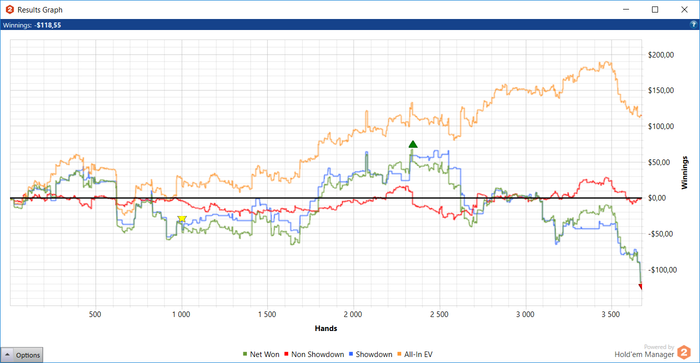The height and width of the screenshot is (363, 700).
Task: Click the 500 hands axis label
Action: (95, 314)
